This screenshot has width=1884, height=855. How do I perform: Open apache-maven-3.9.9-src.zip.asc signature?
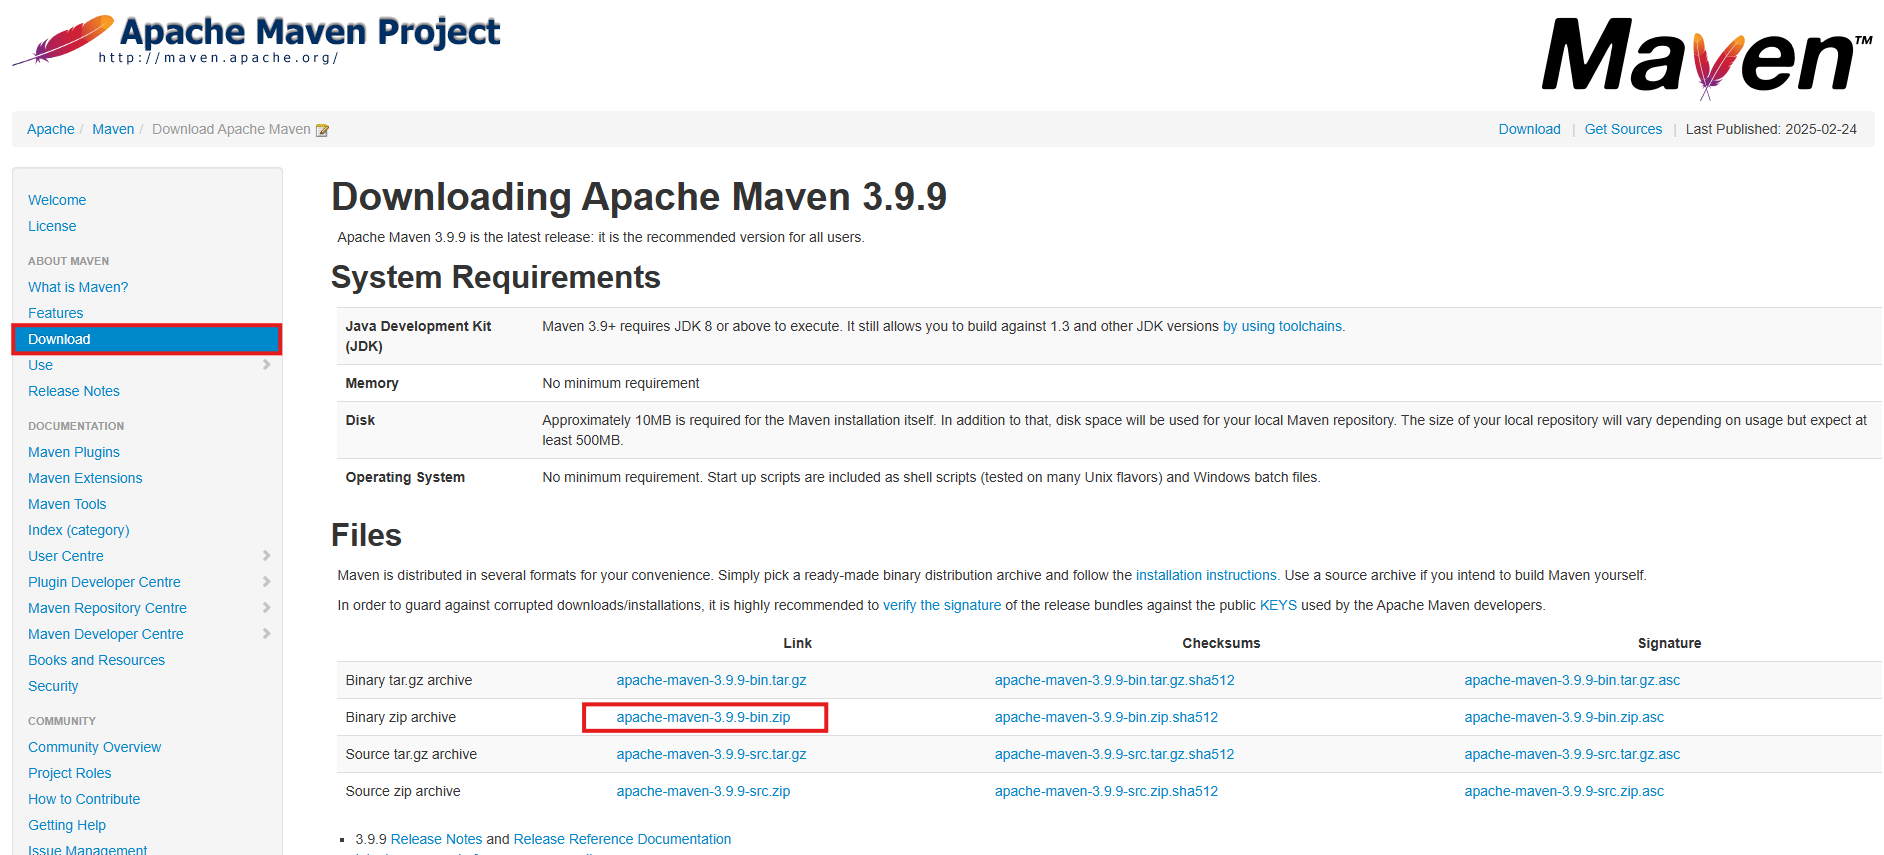1564,791
